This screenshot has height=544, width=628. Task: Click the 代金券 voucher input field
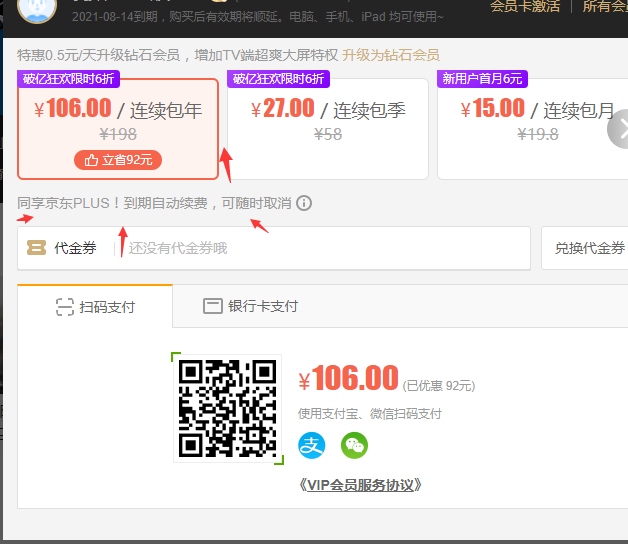[320, 248]
